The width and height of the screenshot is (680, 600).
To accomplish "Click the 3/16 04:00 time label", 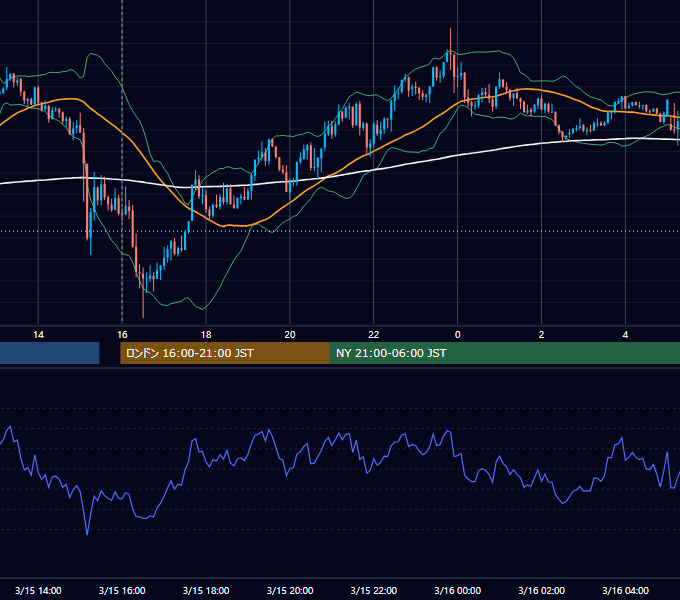I will pos(625,590).
